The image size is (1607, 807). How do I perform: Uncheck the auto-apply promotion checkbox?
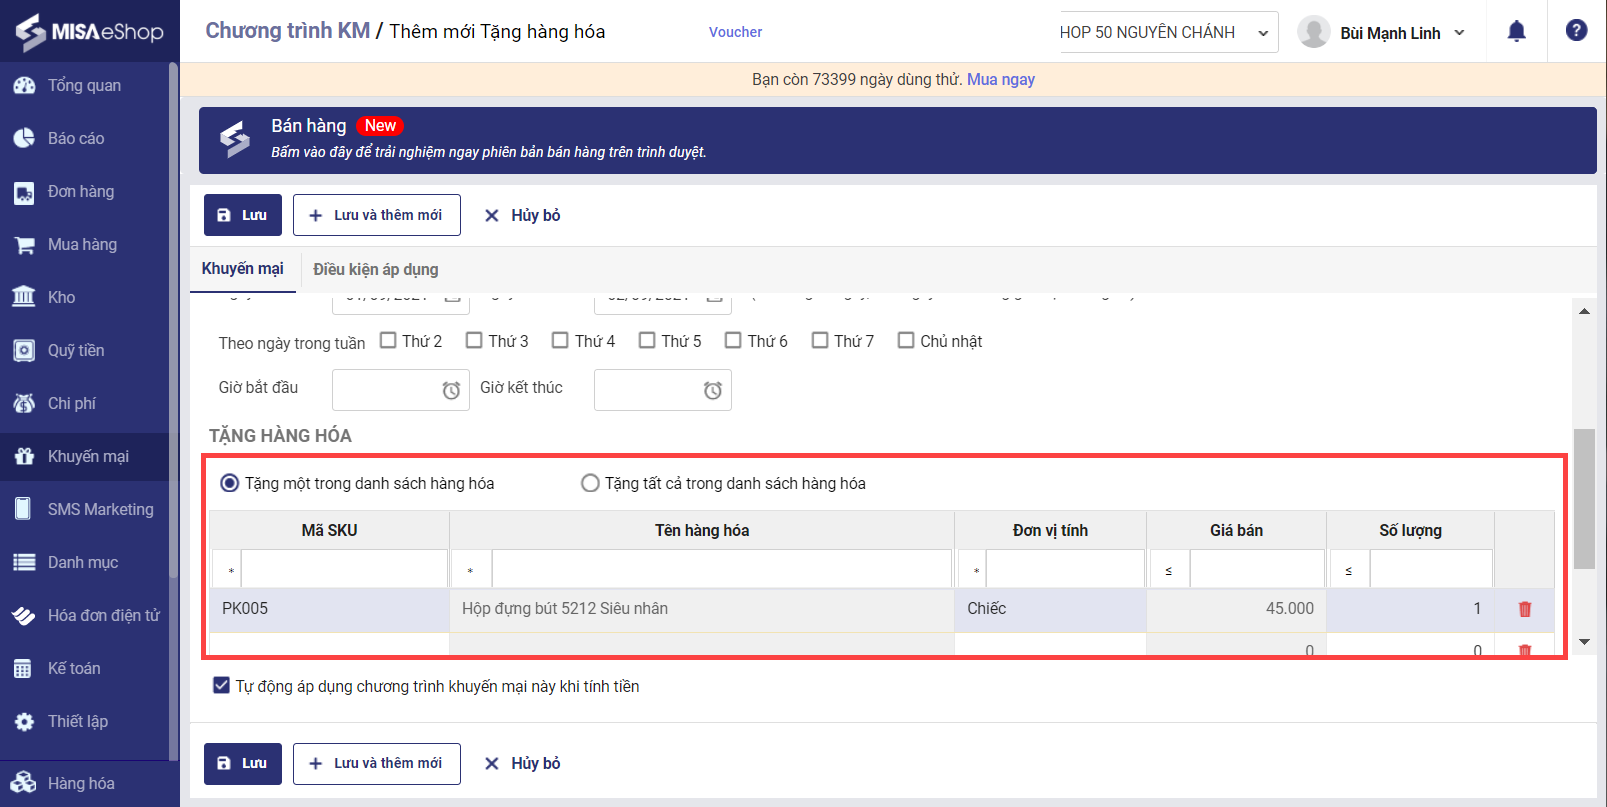pos(222,686)
